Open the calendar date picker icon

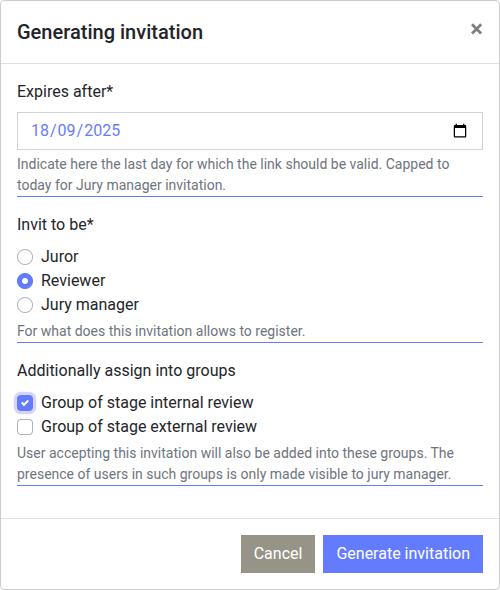[x=460, y=131]
